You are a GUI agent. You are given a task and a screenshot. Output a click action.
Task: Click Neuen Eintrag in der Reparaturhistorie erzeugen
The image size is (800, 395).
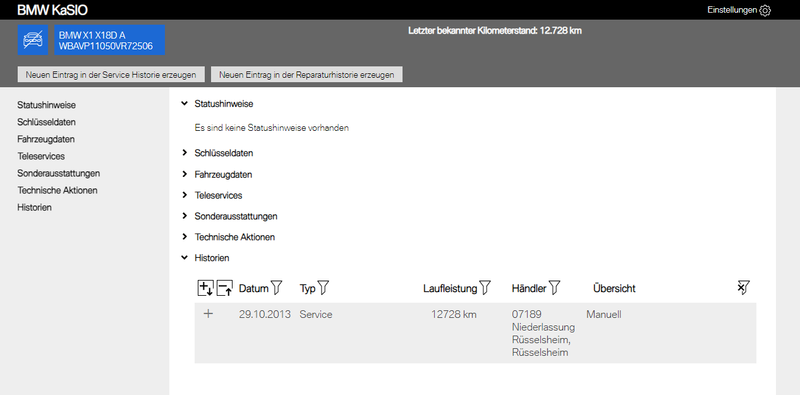click(307, 75)
